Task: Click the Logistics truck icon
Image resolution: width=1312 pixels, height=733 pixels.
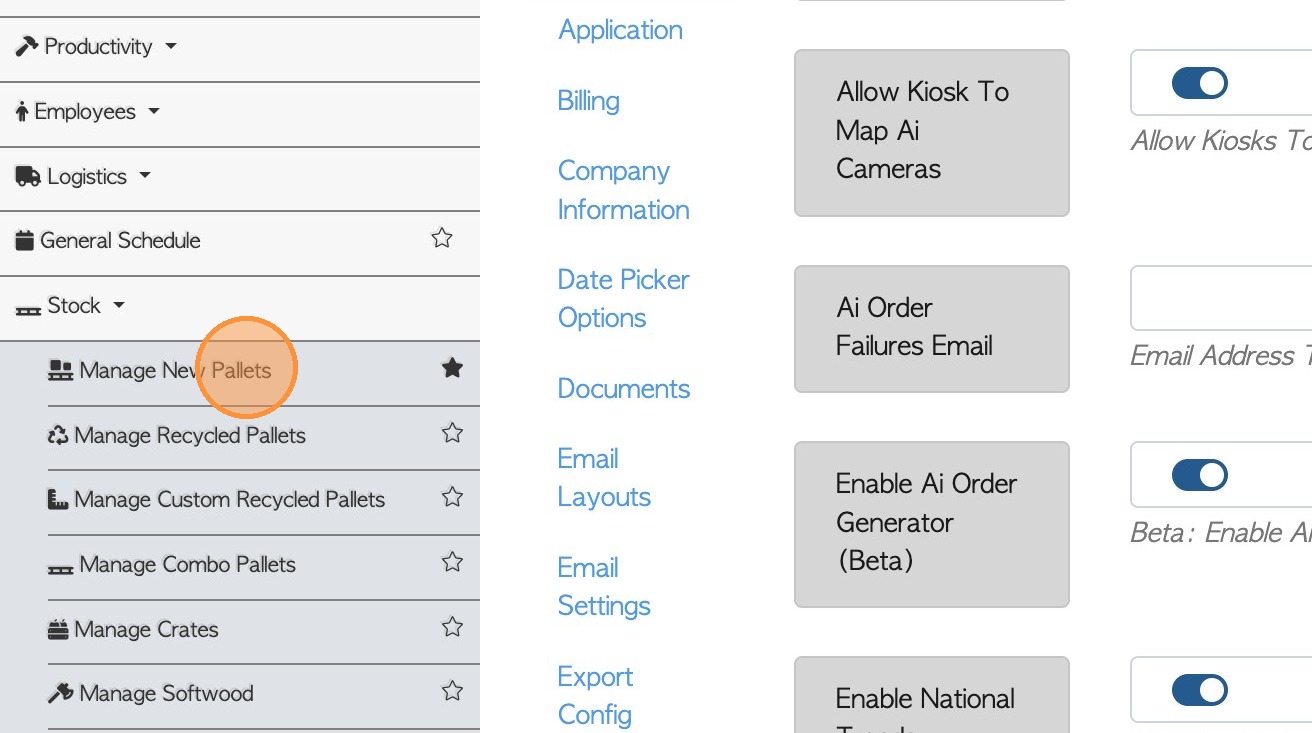Action: pos(27,176)
